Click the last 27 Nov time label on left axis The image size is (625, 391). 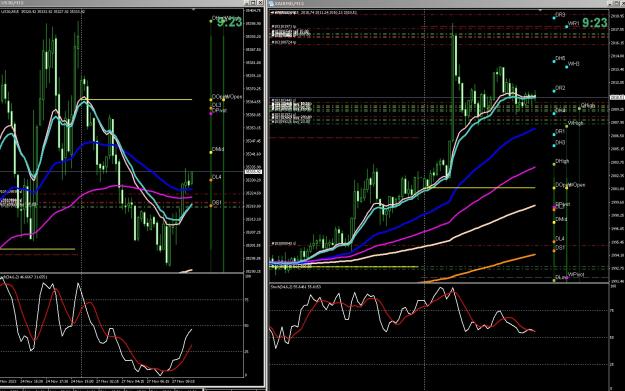(184, 382)
